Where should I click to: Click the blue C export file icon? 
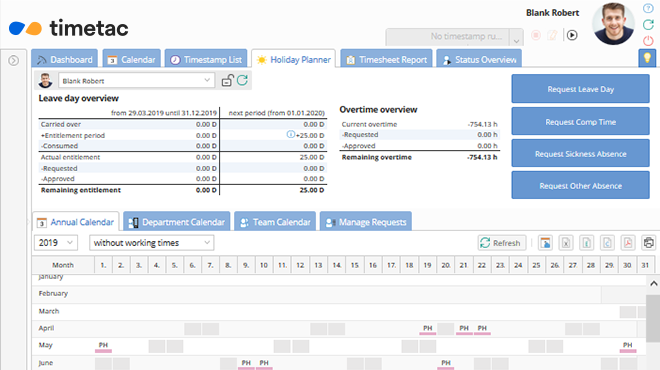click(607, 243)
